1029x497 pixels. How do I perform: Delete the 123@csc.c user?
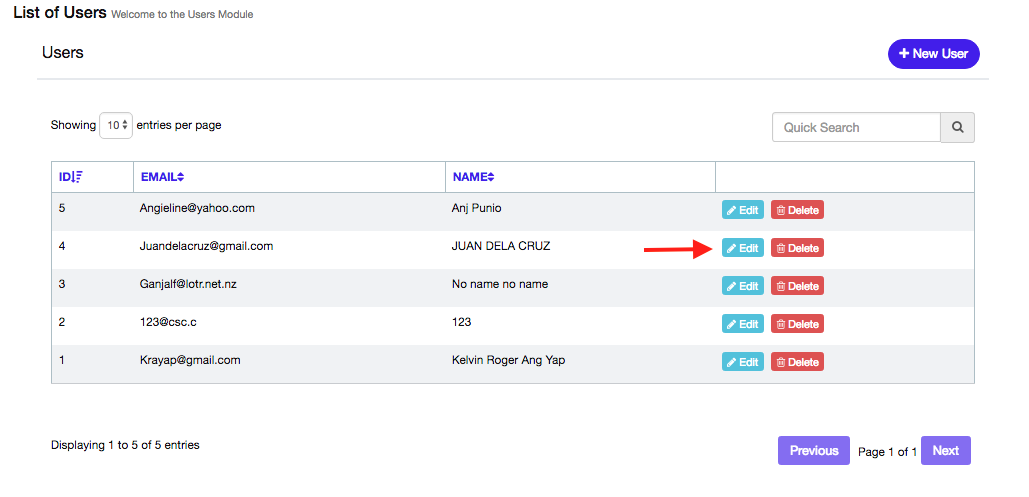797,324
